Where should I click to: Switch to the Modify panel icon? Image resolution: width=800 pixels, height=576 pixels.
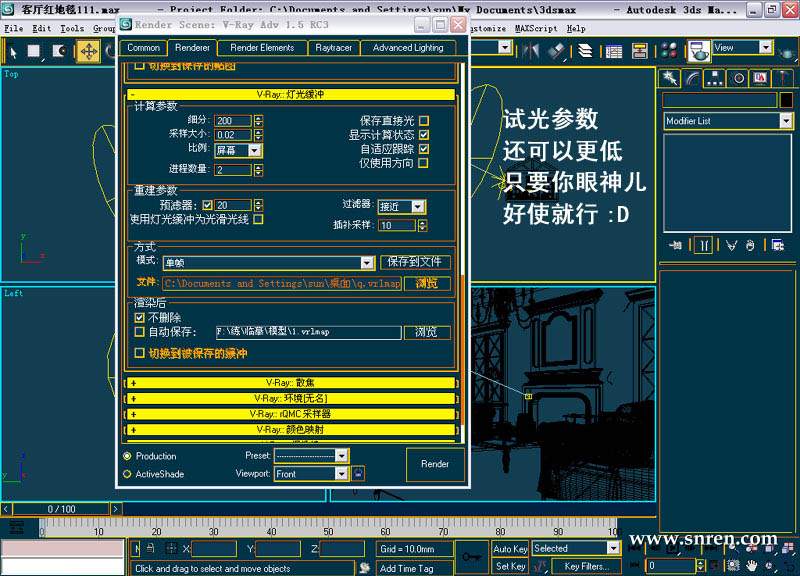tap(692, 79)
